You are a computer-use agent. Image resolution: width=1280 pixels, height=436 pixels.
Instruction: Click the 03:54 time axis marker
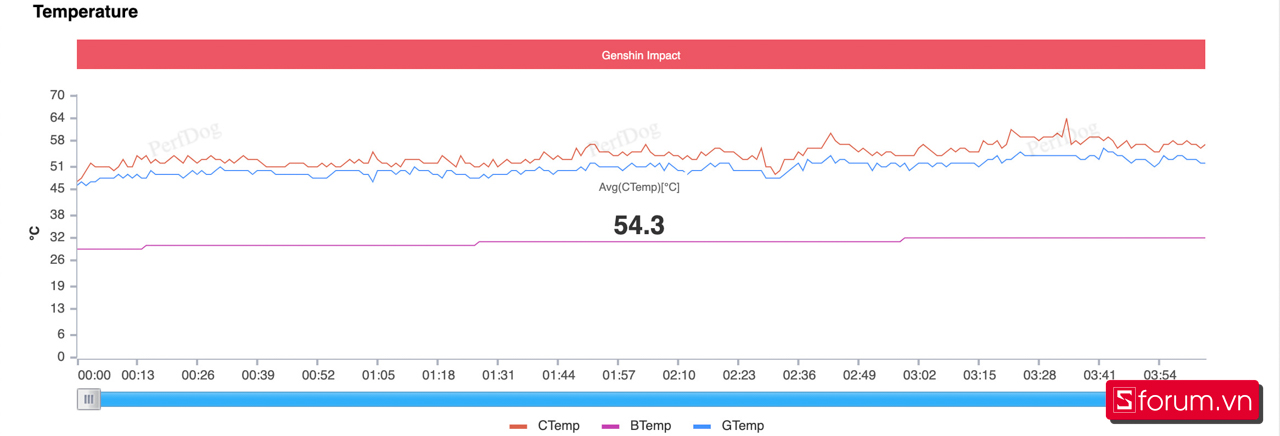1159,375
